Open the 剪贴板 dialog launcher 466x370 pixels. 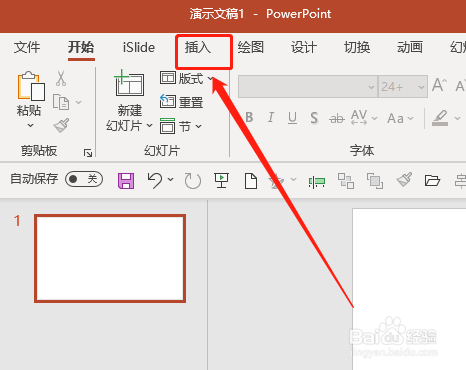tap(88, 153)
